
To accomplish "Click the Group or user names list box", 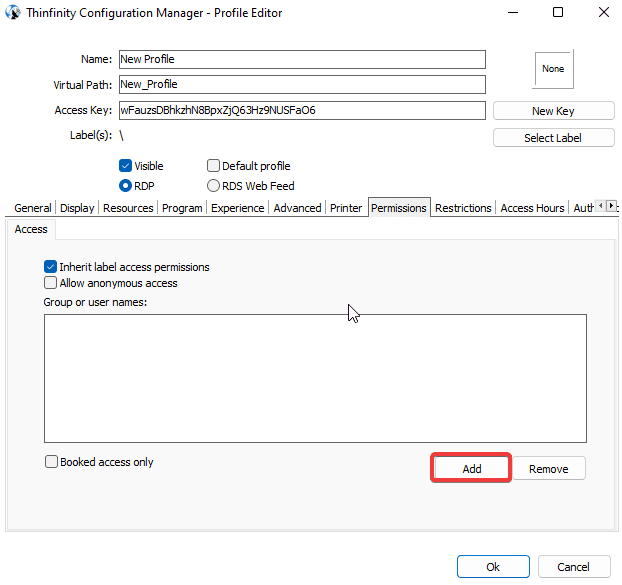I will click(x=315, y=378).
